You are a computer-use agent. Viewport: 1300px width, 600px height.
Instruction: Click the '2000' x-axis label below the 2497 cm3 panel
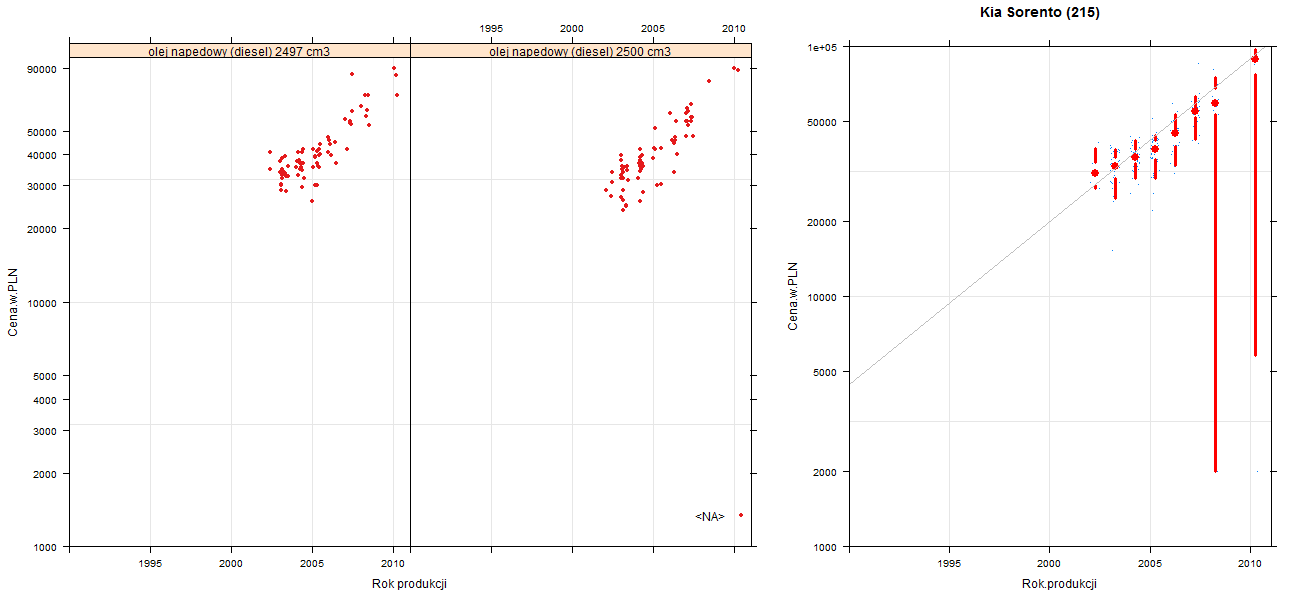tap(231, 564)
